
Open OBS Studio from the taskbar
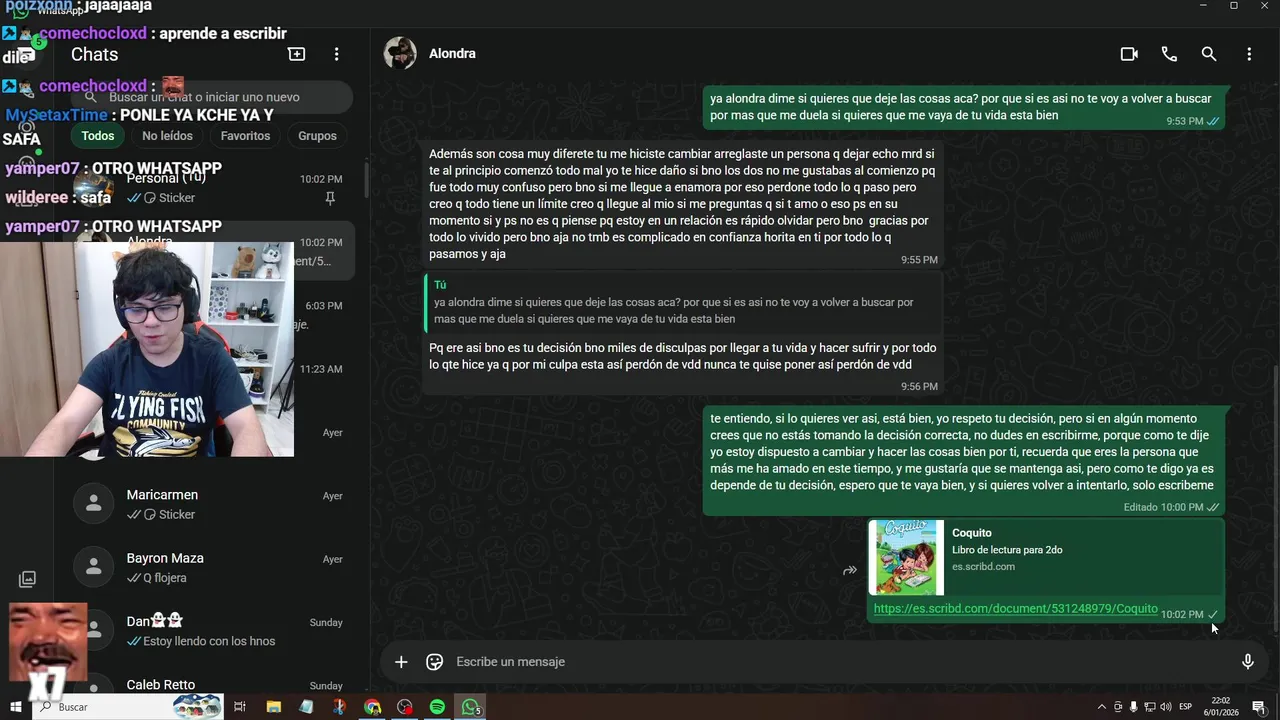coord(404,707)
